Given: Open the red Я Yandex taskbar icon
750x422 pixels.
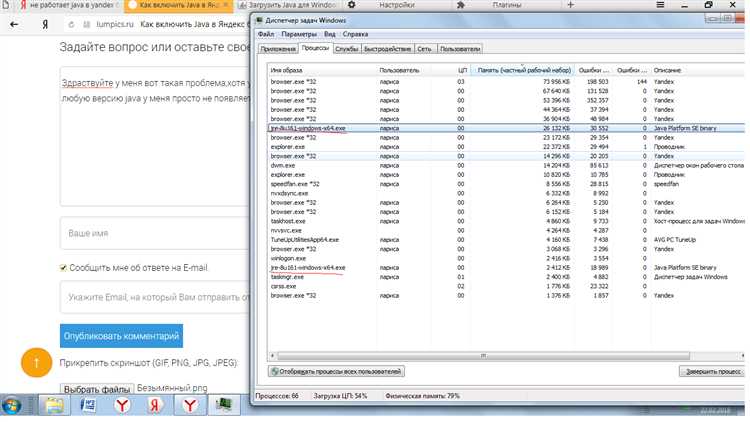Looking at the screenshot, I should tap(154, 406).
